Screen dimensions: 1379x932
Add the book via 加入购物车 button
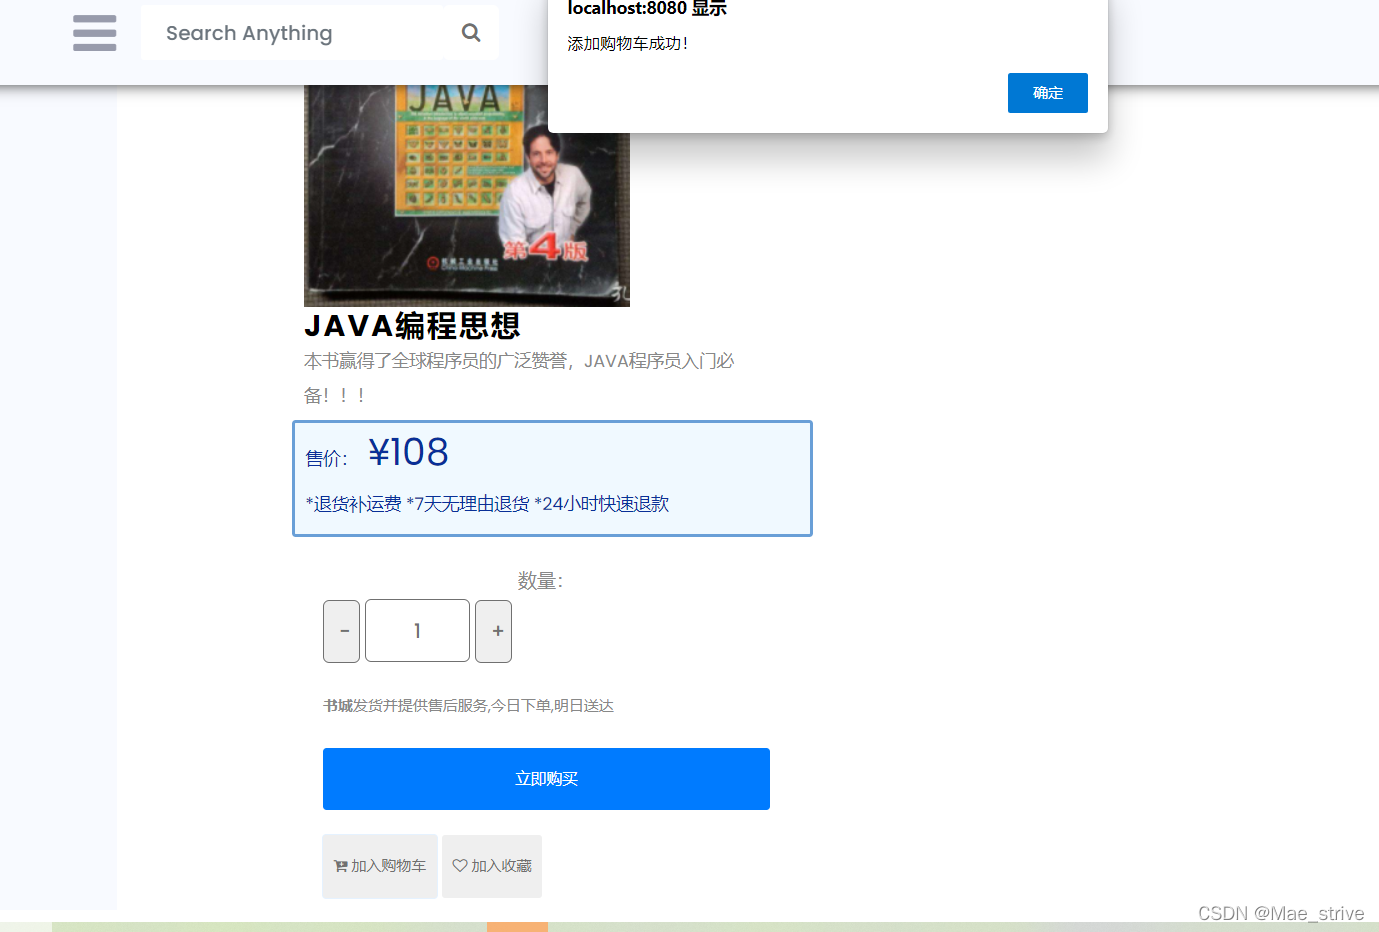379,866
